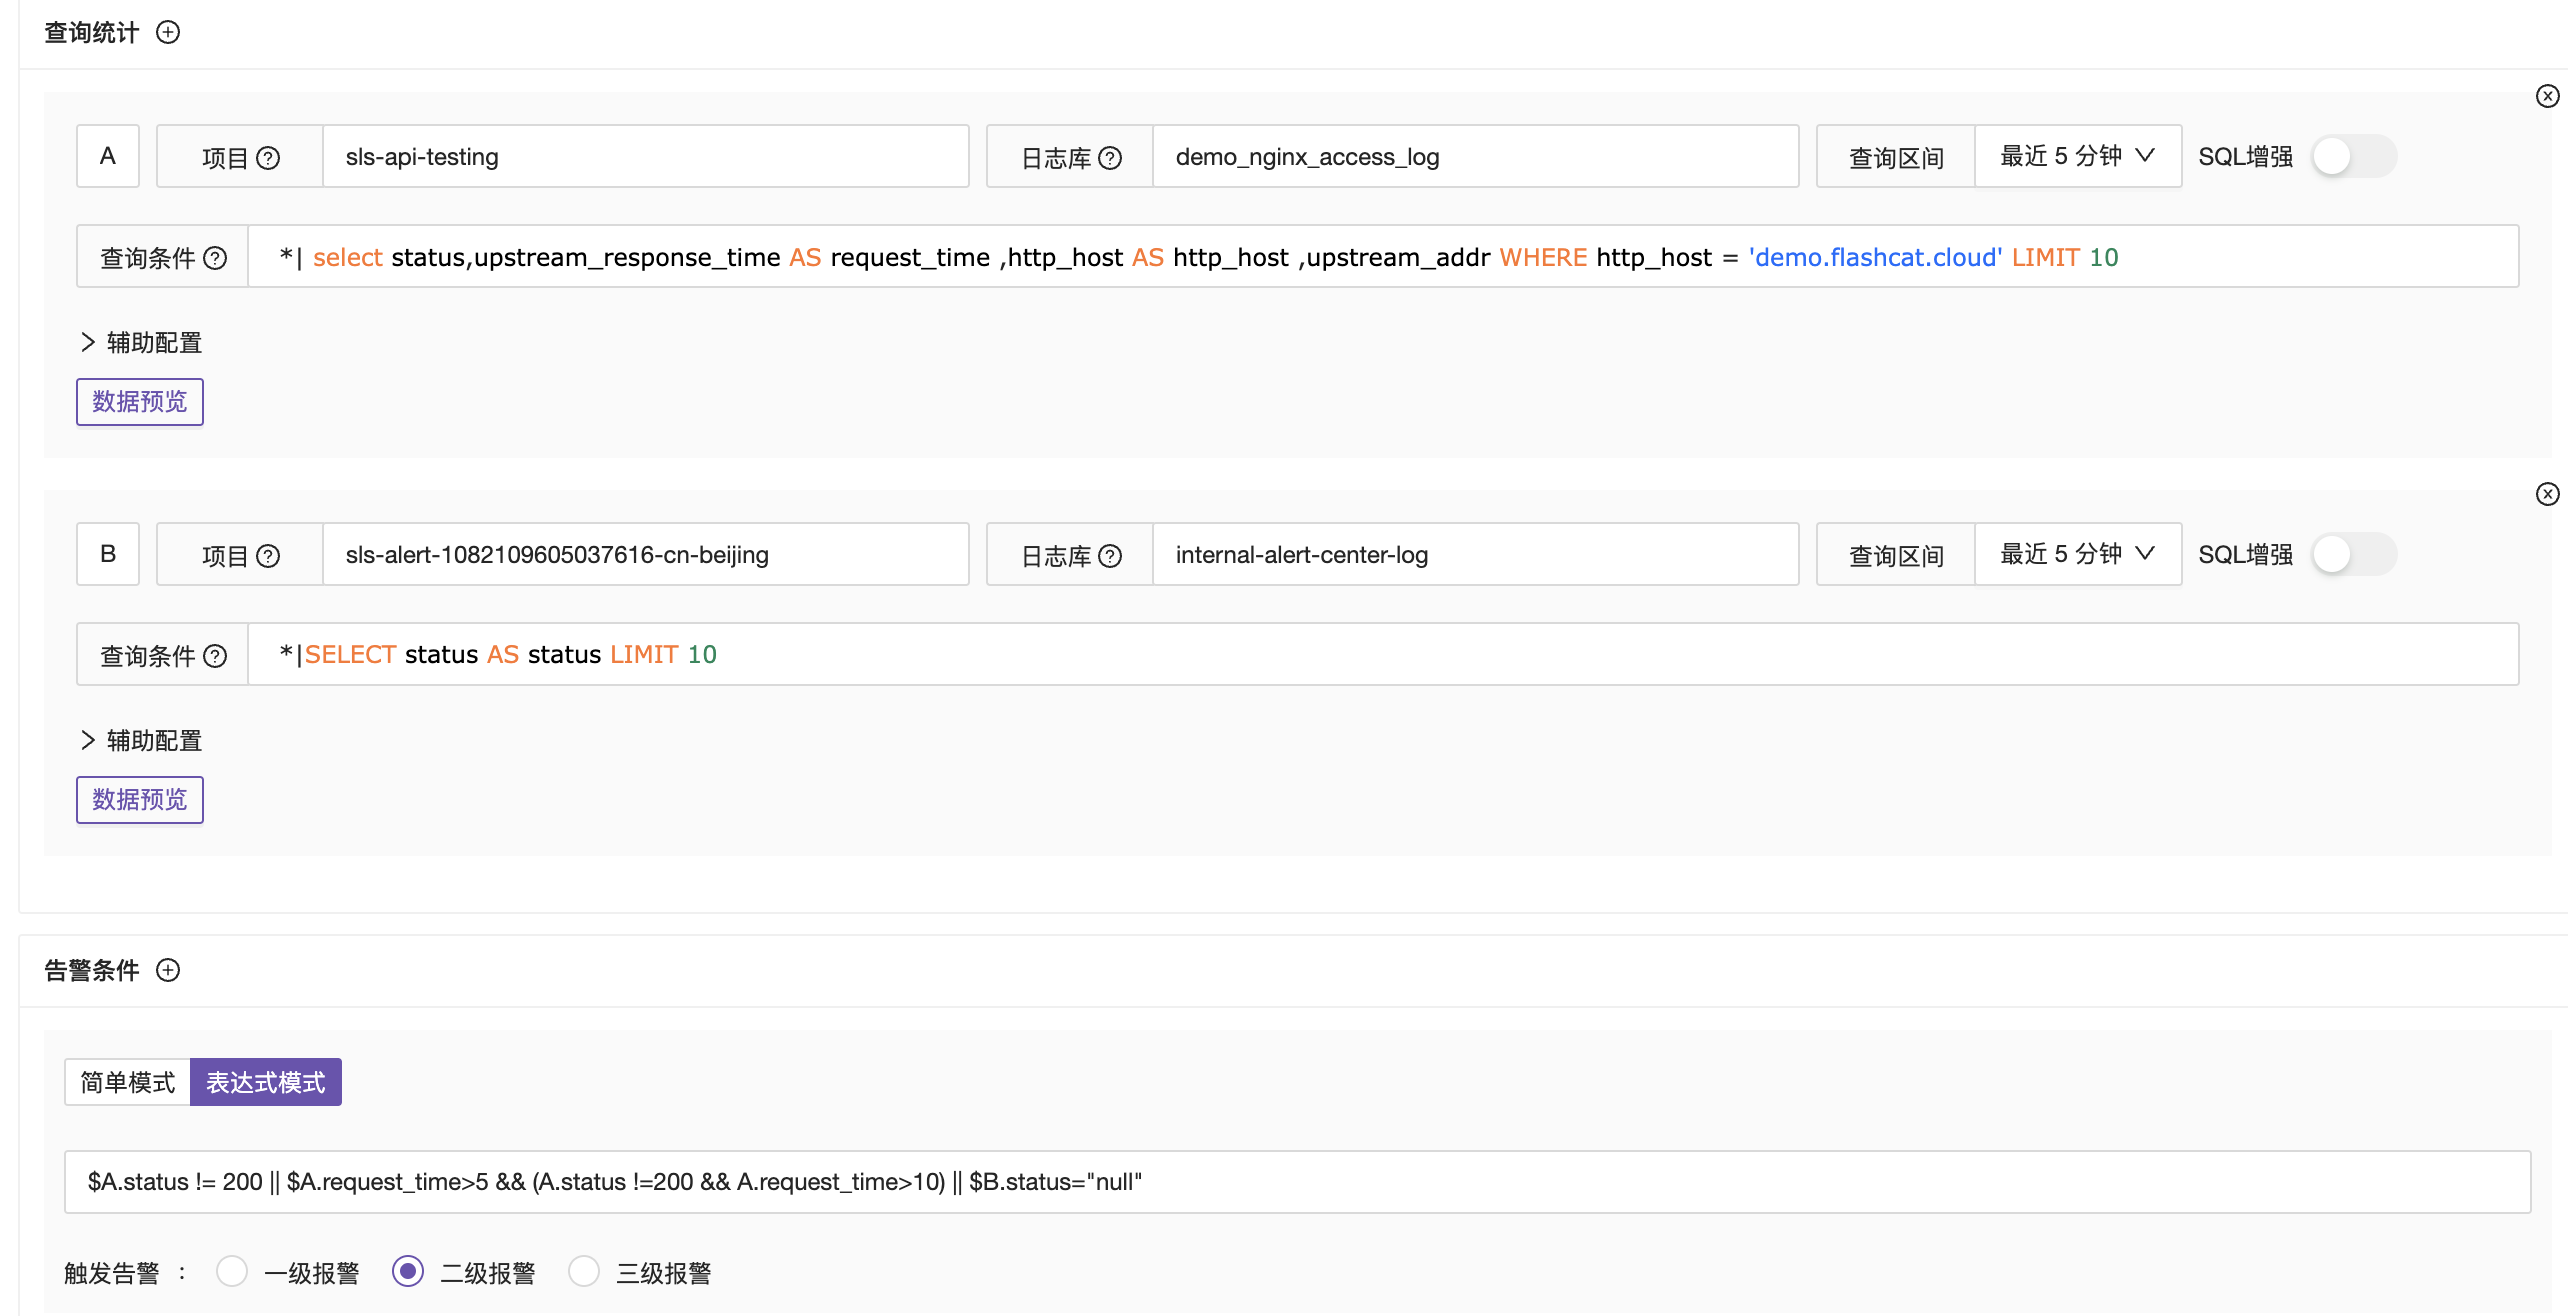The height and width of the screenshot is (1316, 2568).
Task: Open help icon next to 日志库 in query B
Action: (1110, 556)
